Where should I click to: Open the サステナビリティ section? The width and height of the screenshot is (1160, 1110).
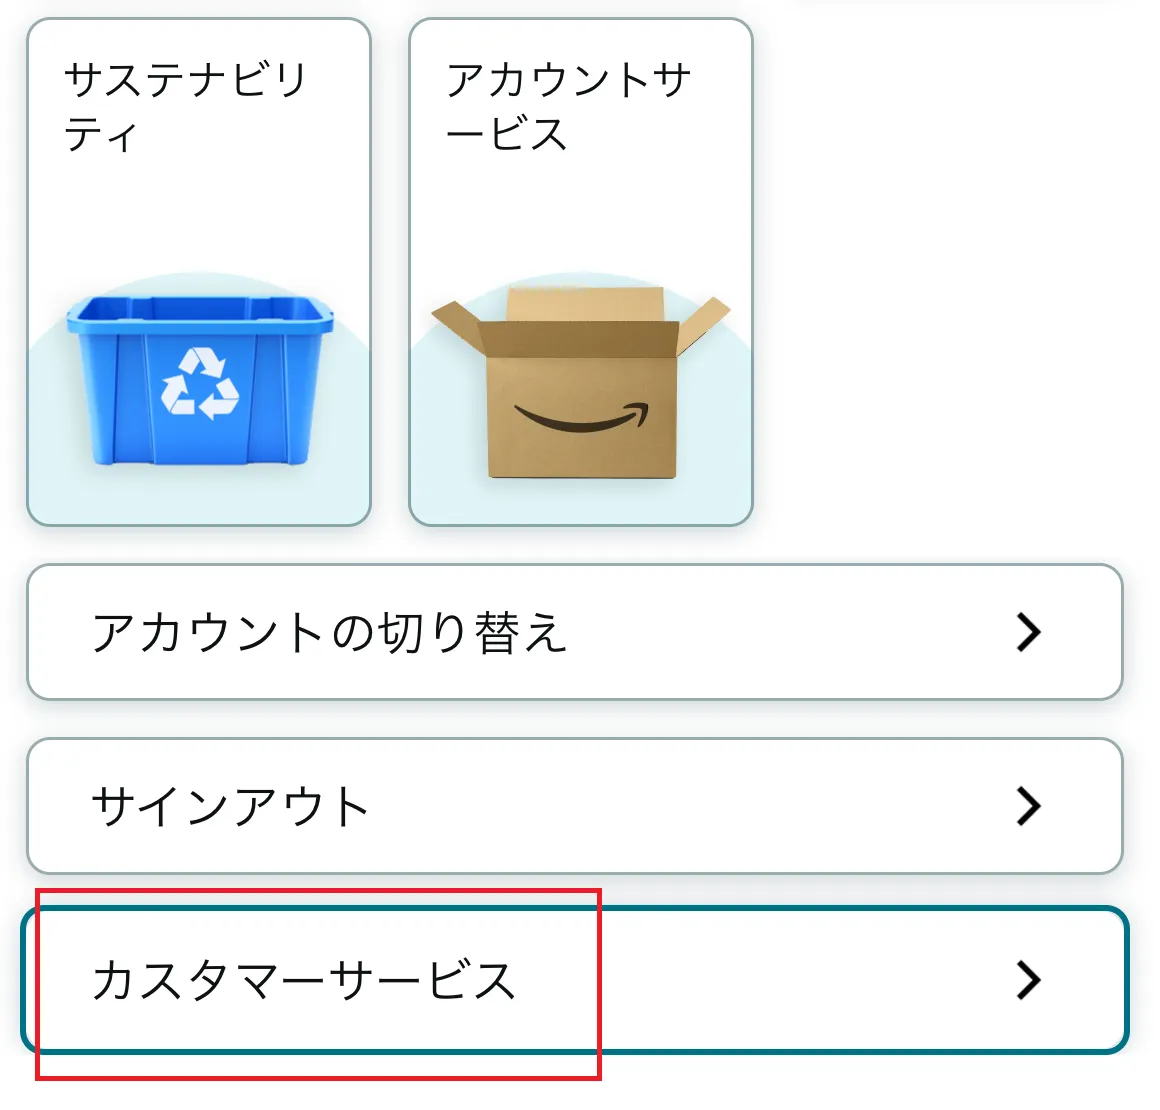point(200,270)
